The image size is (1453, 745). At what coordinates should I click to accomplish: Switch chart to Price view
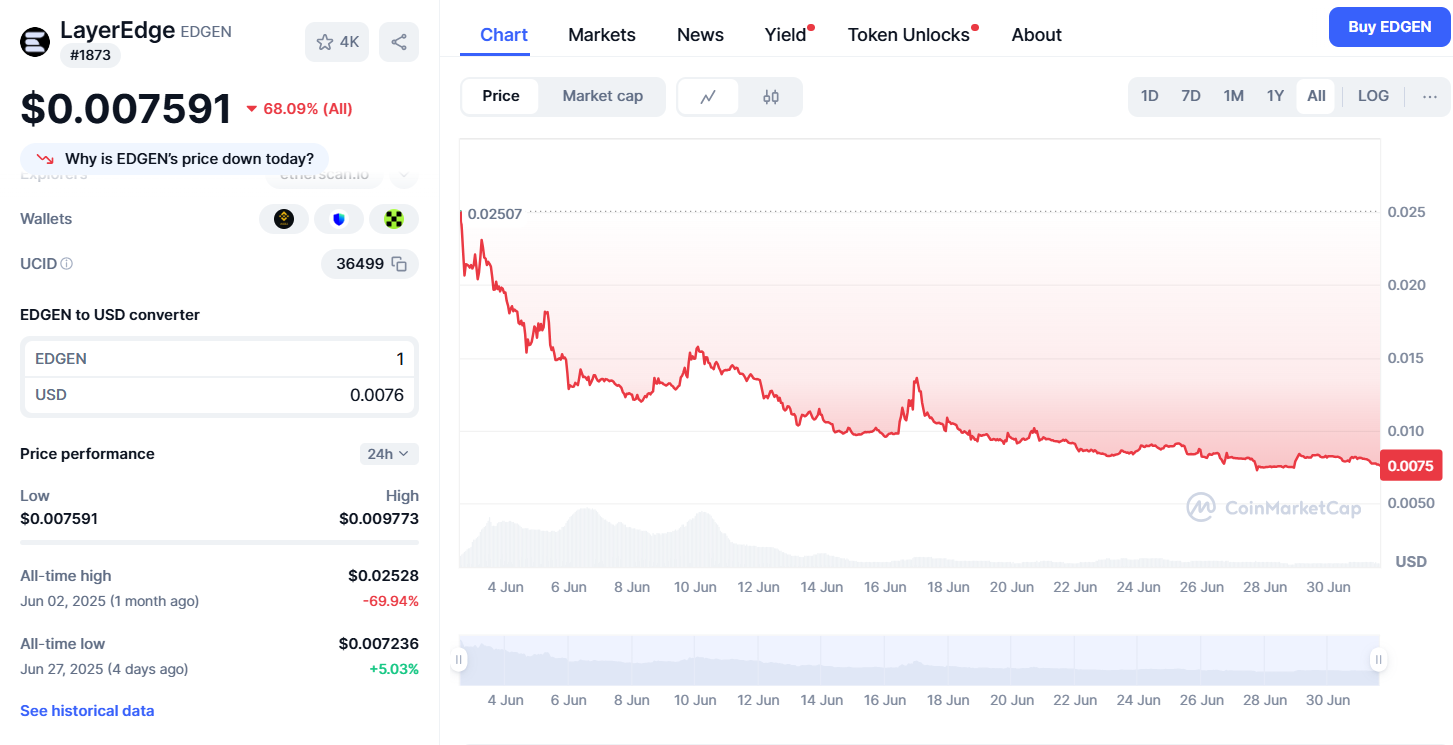[x=501, y=96]
